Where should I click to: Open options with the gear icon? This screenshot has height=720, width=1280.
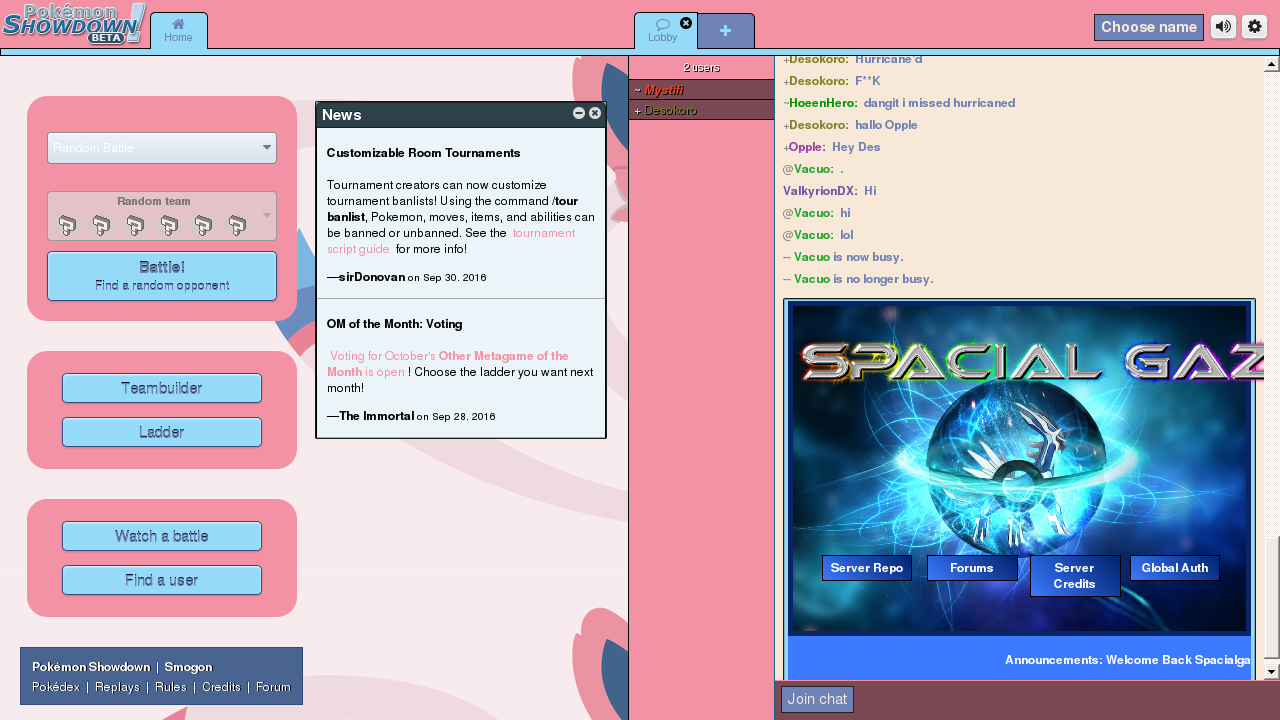pyautogui.click(x=1254, y=27)
